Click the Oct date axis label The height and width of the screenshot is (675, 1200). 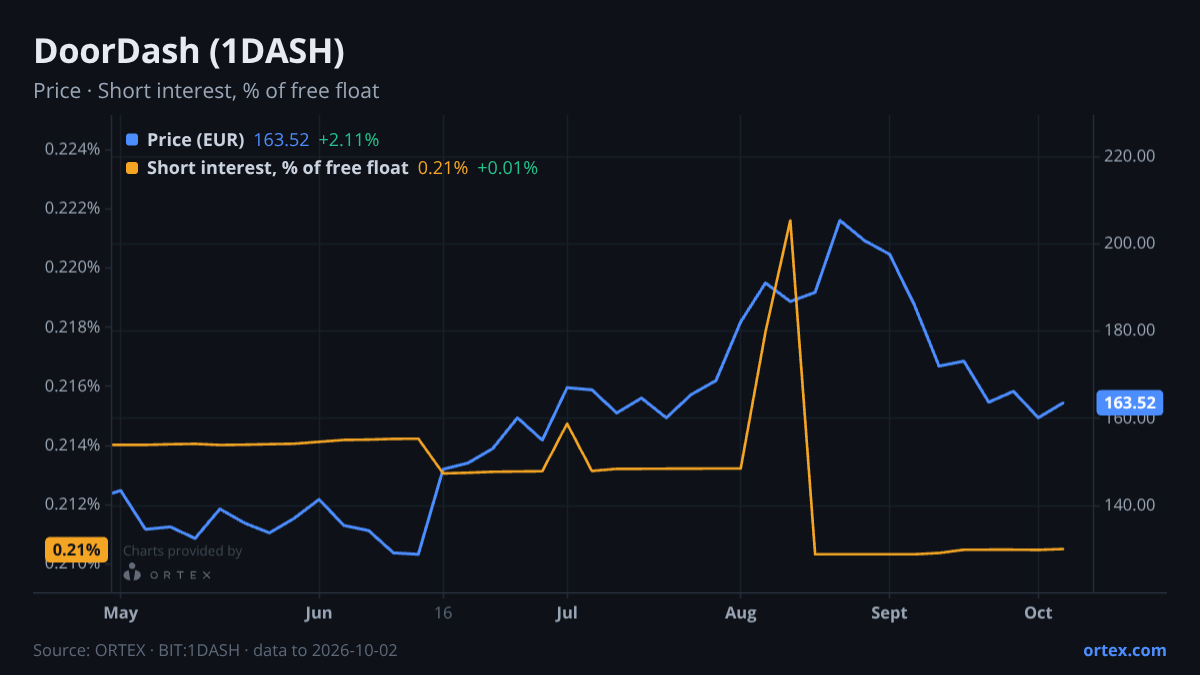click(1039, 613)
